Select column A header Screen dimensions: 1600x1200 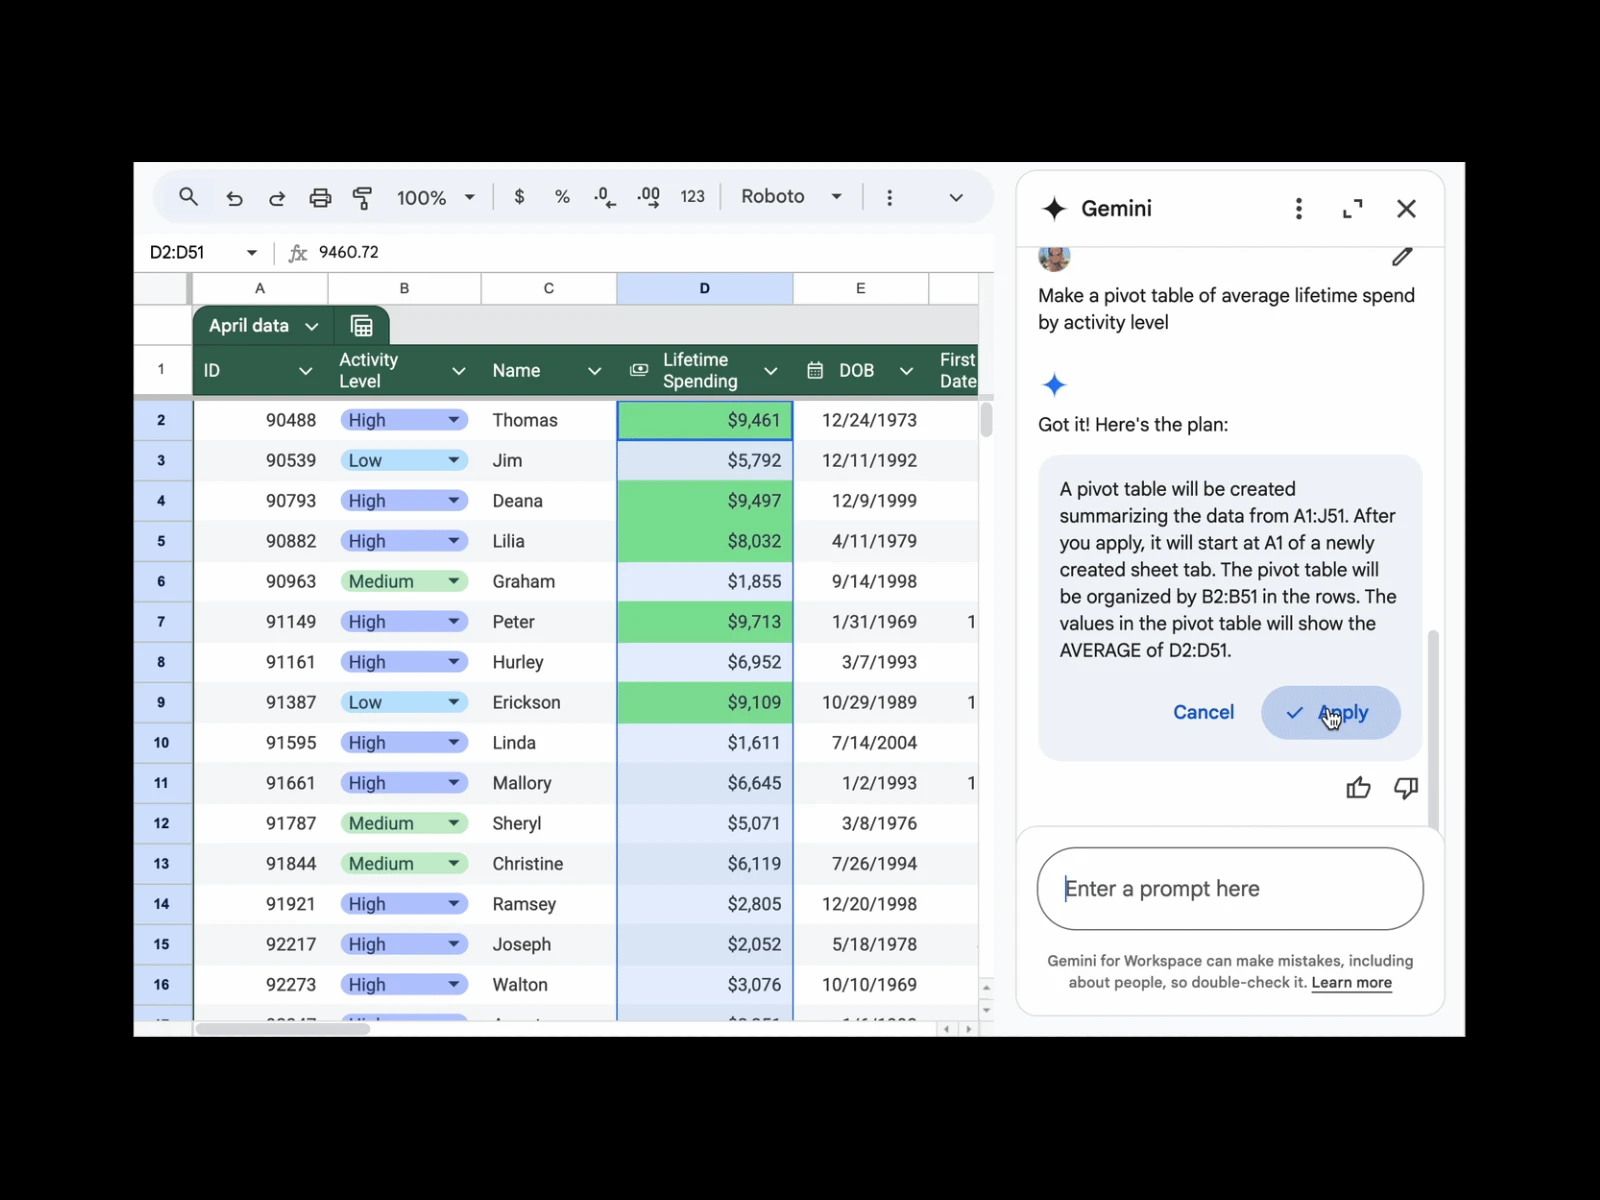(x=260, y=288)
